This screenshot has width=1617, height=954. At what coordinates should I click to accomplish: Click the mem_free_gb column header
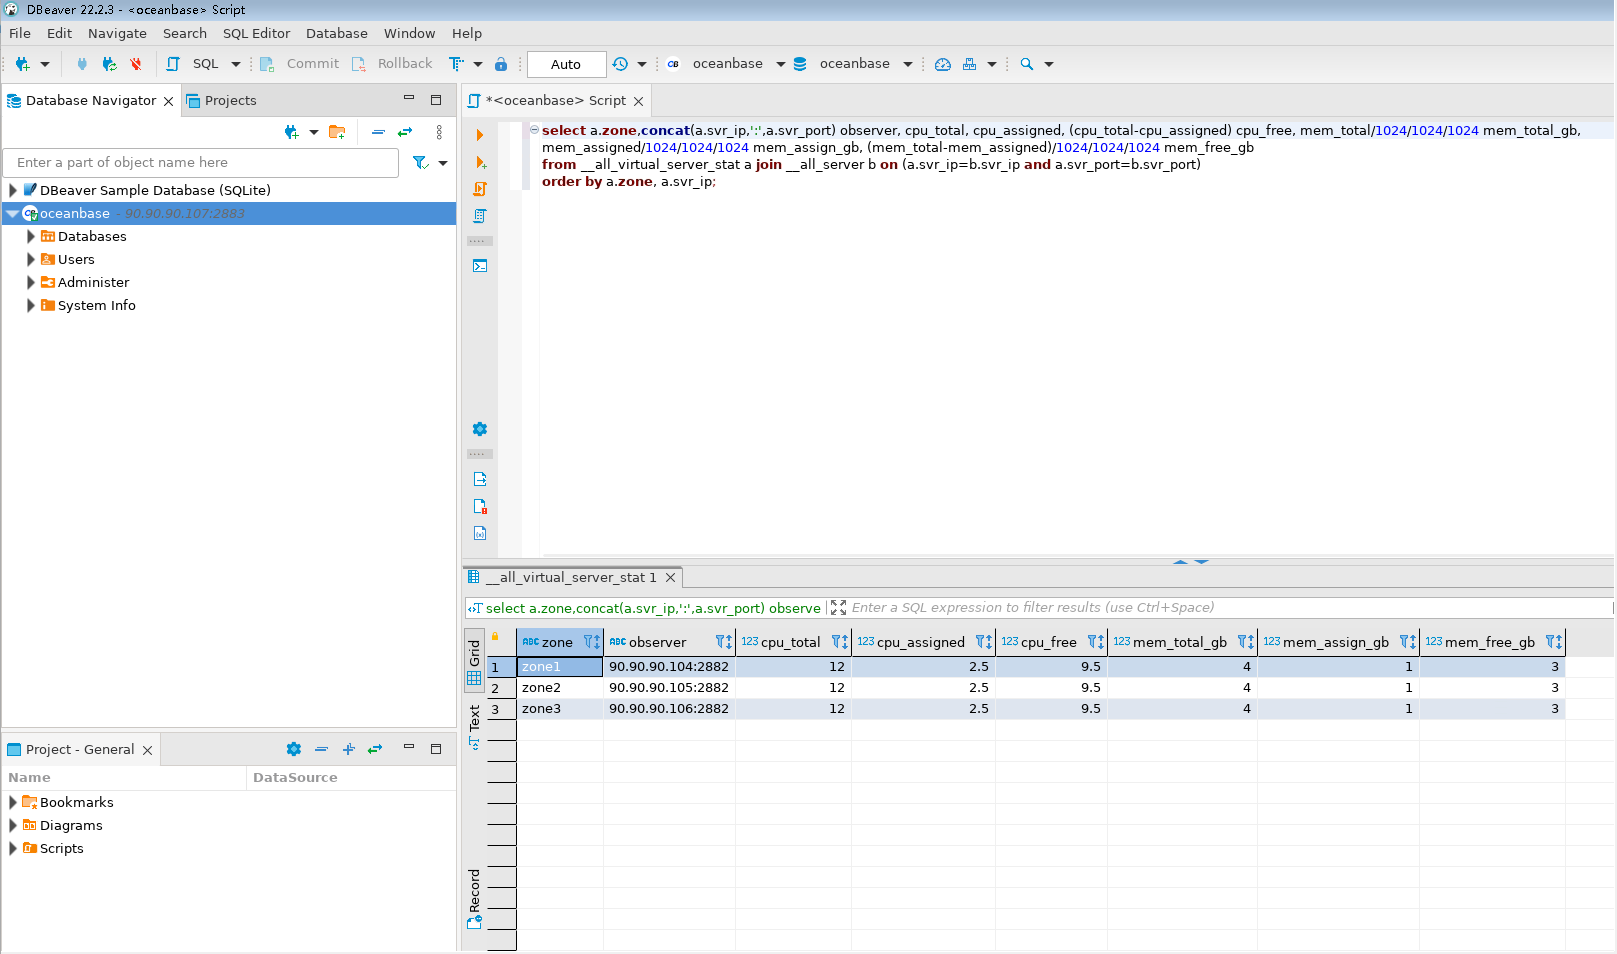tap(1490, 642)
